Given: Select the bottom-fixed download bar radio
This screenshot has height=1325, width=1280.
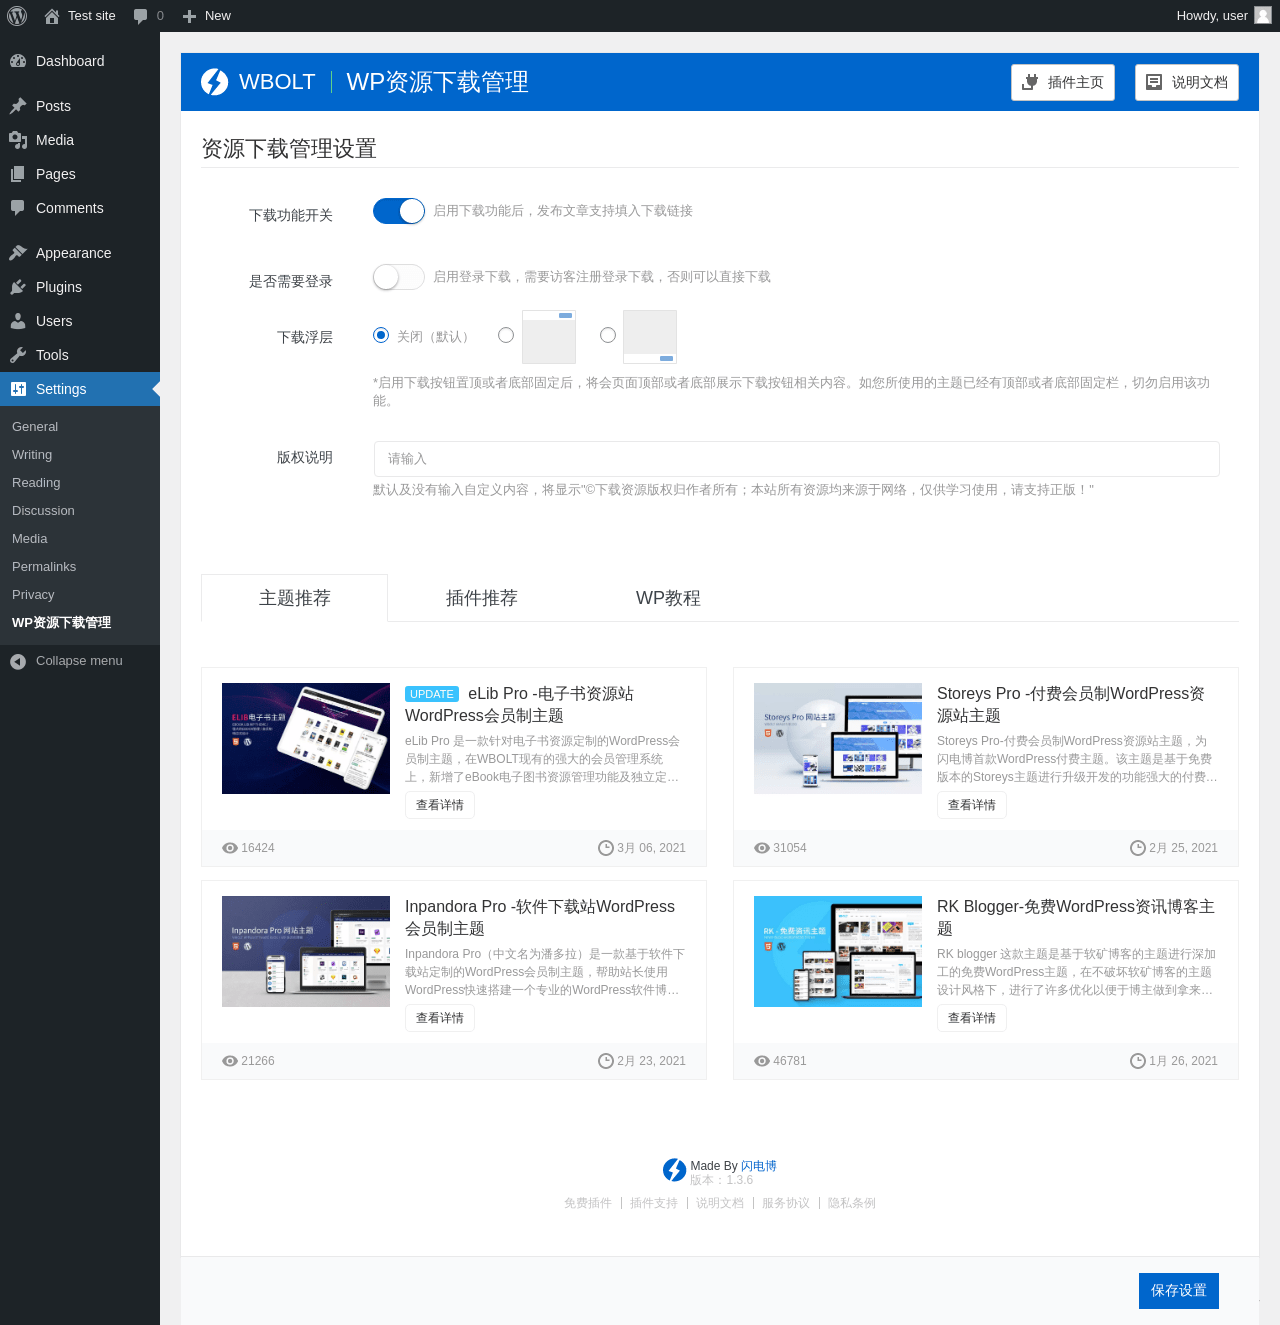Looking at the screenshot, I should click(x=608, y=335).
